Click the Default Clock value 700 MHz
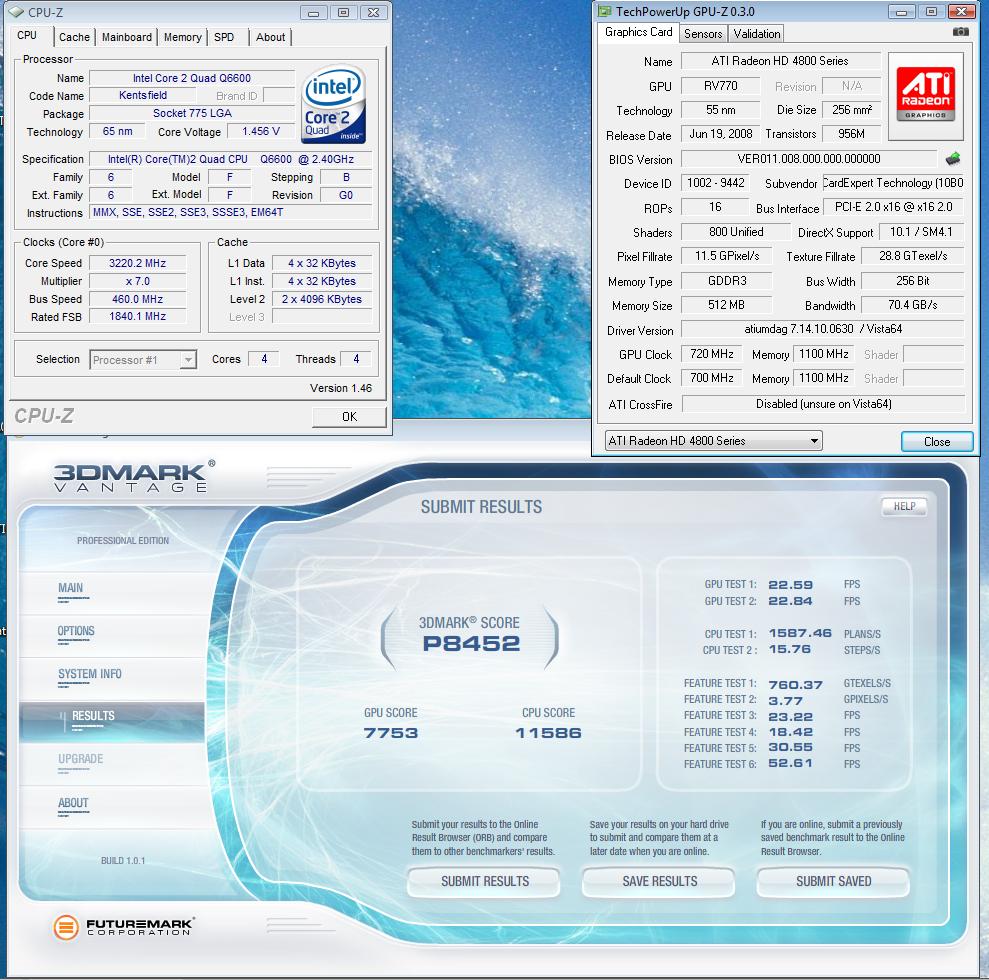 pyautogui.click(x=711, y=378)
